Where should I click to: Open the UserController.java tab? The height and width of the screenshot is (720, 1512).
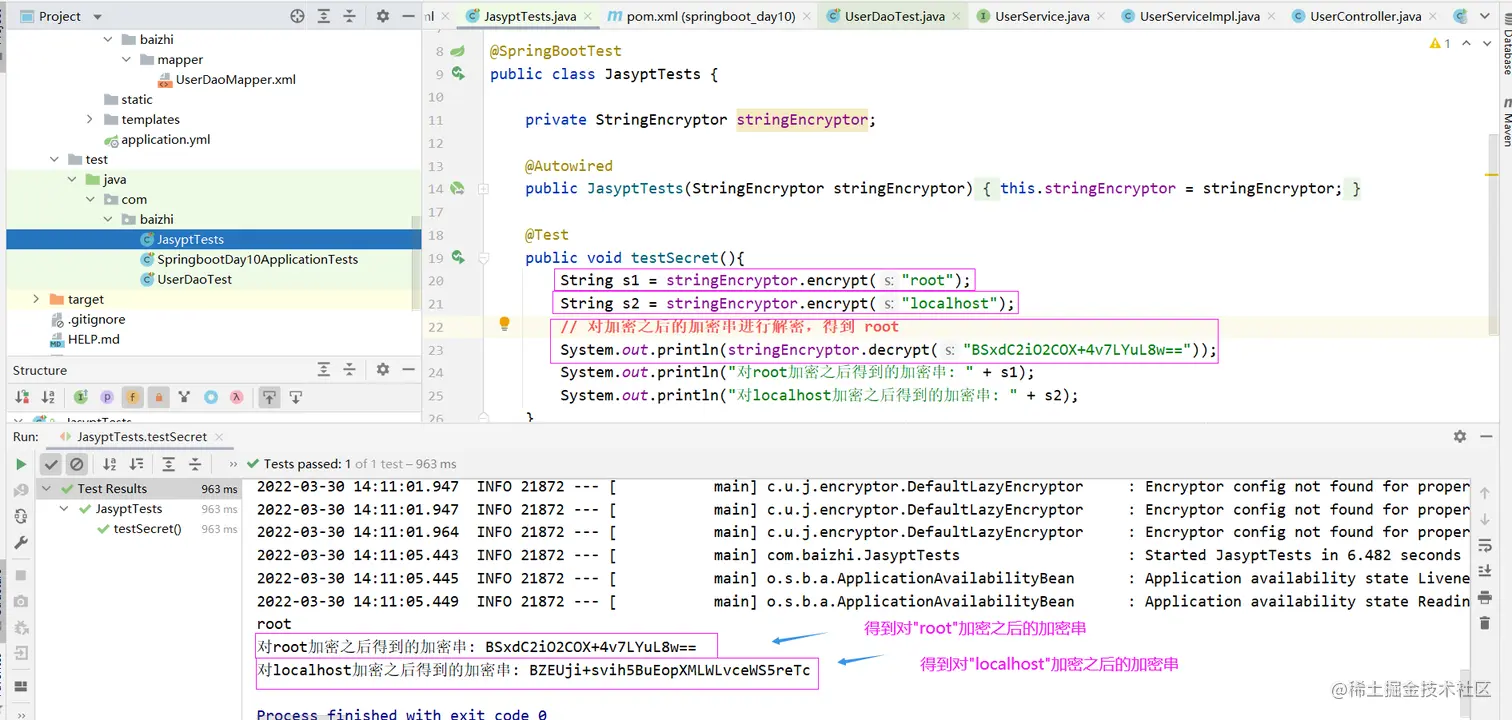point(1364,16)
